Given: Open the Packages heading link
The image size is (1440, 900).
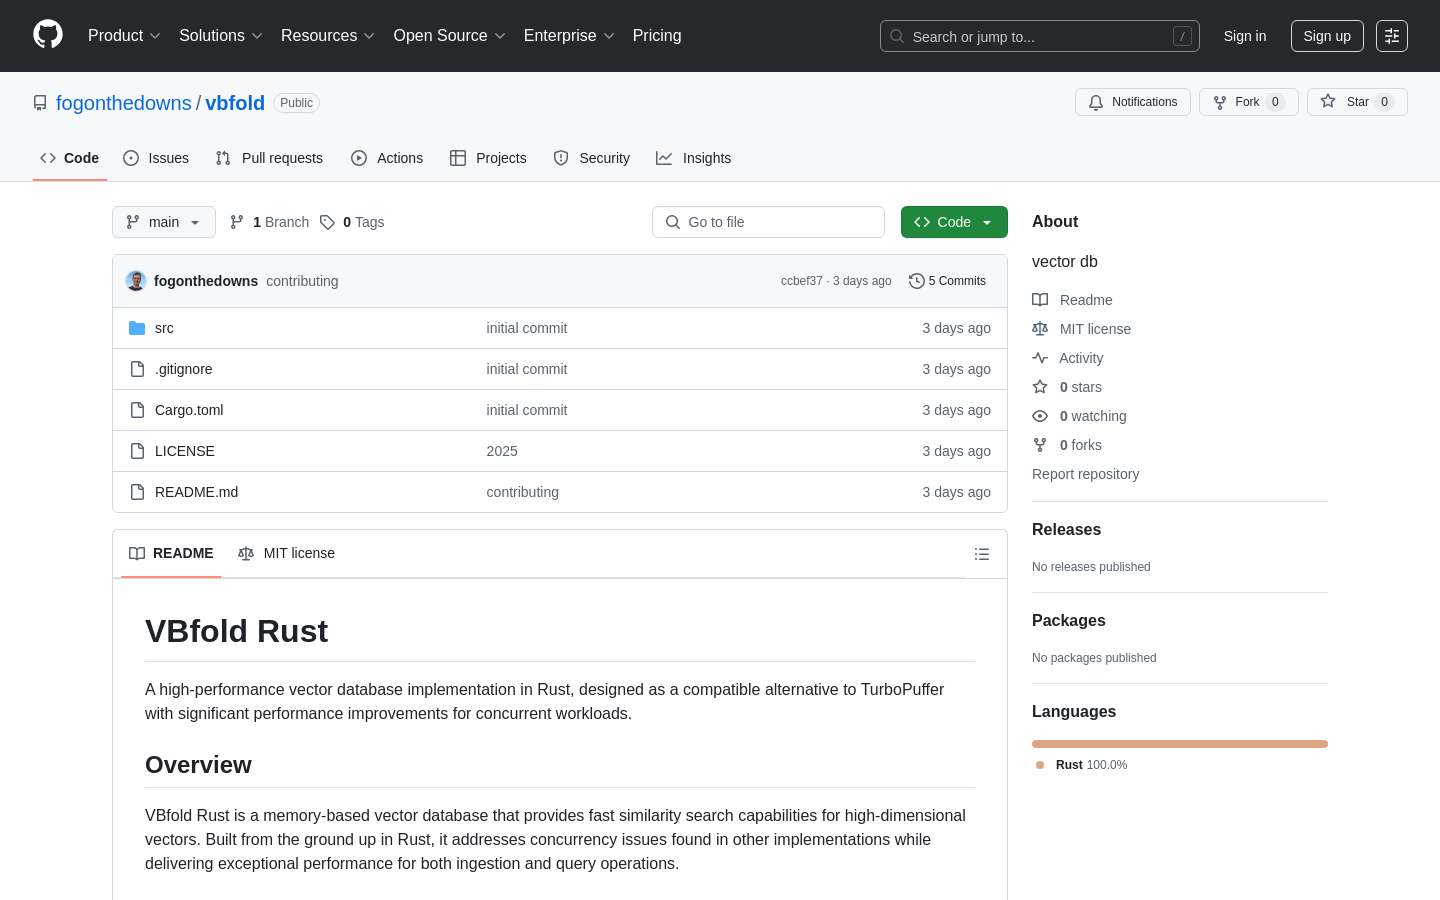Looking at the screenshot, I should [x=1068, y=621].
